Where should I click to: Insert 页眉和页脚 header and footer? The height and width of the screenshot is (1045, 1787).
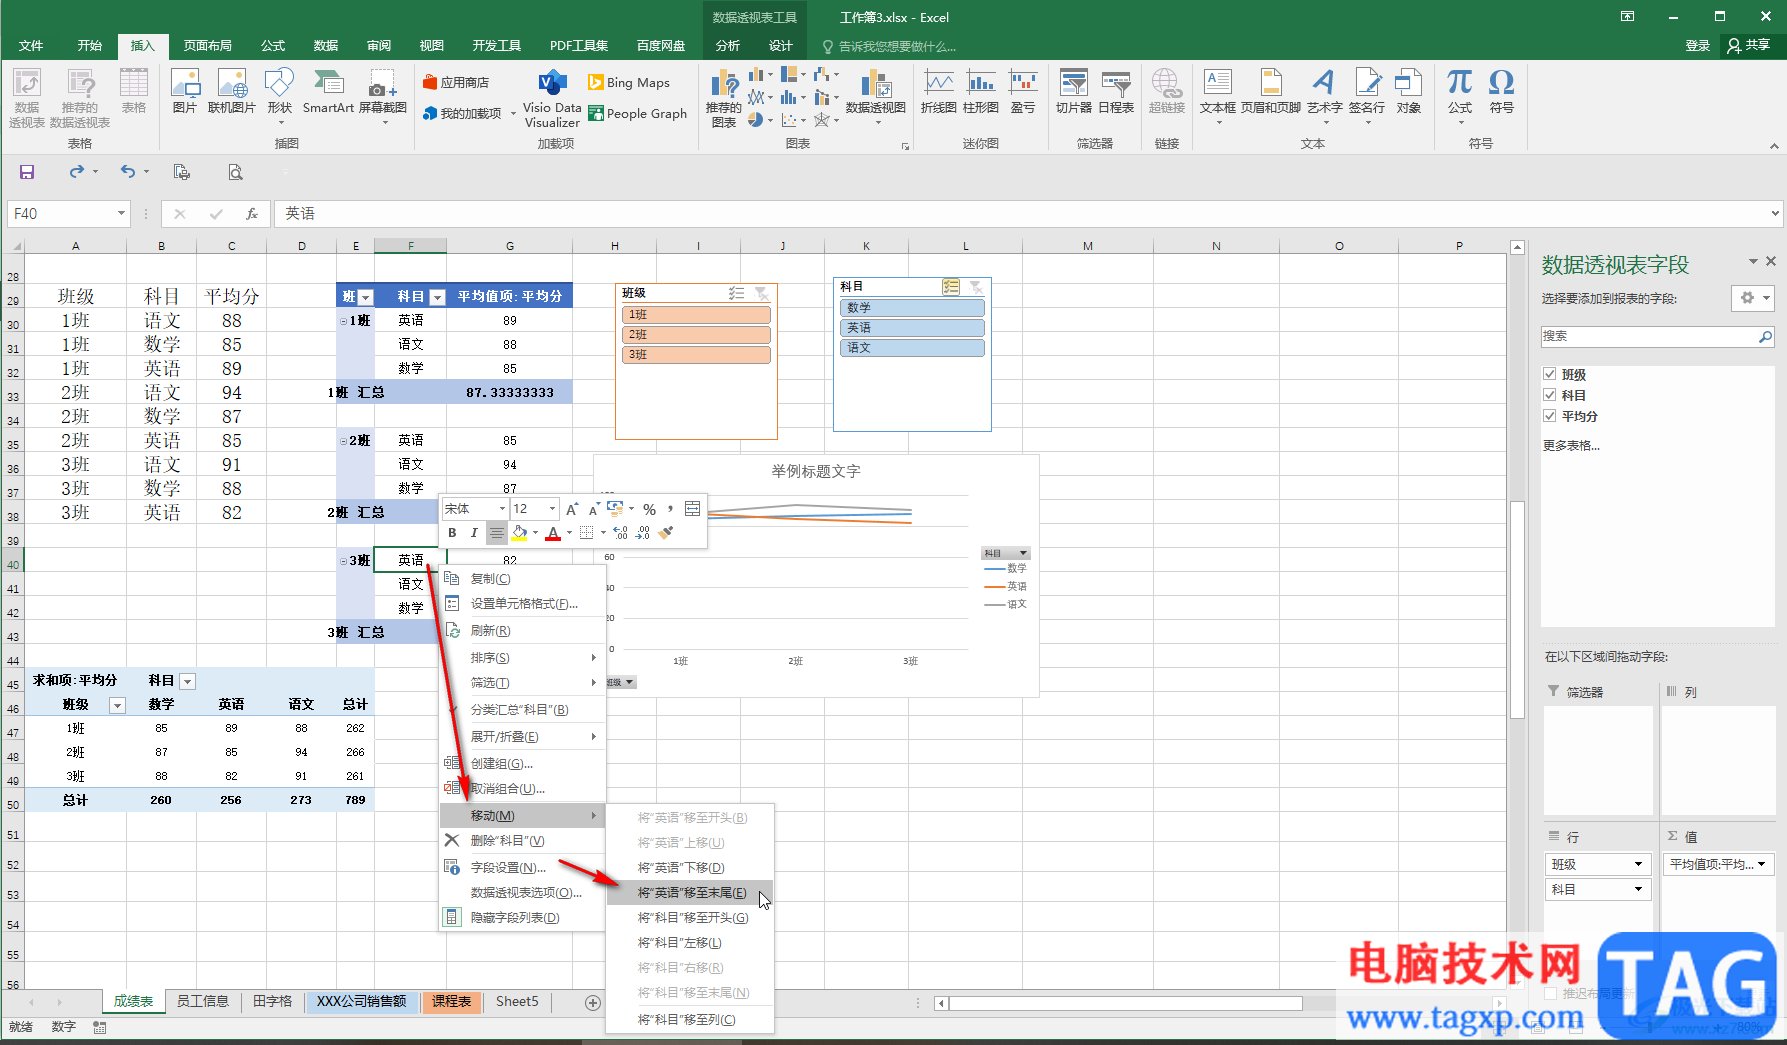(x=1270, y=91)
